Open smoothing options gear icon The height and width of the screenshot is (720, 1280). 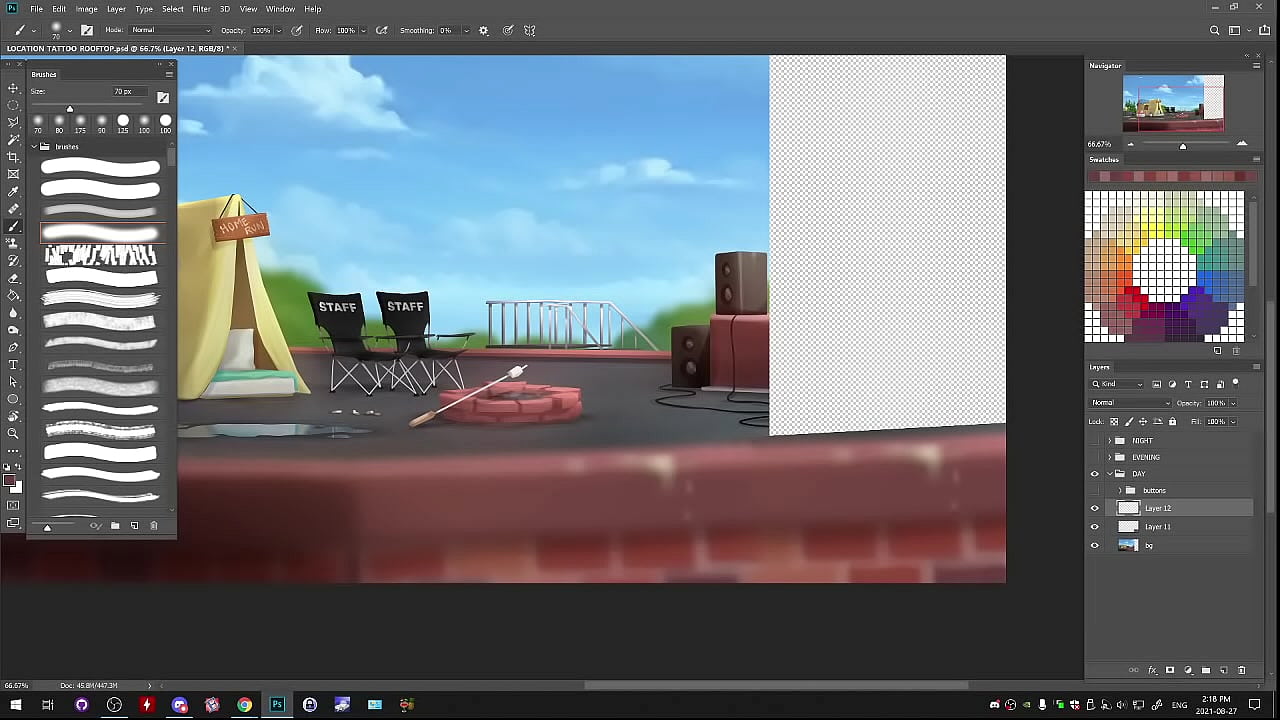[484, 30]
